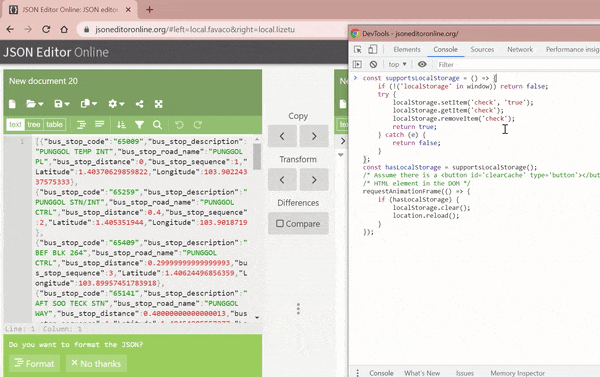This screenshot has width=600, height=377.
Task: Close the JSON Editor Online tab
Action: point(128,10)
